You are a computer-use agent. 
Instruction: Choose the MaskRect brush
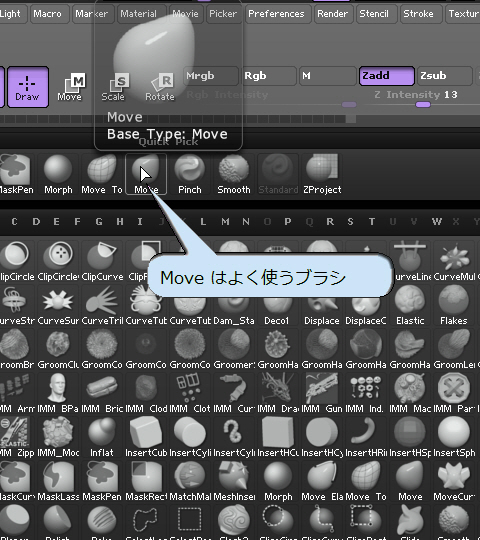(x=146, y=482)
